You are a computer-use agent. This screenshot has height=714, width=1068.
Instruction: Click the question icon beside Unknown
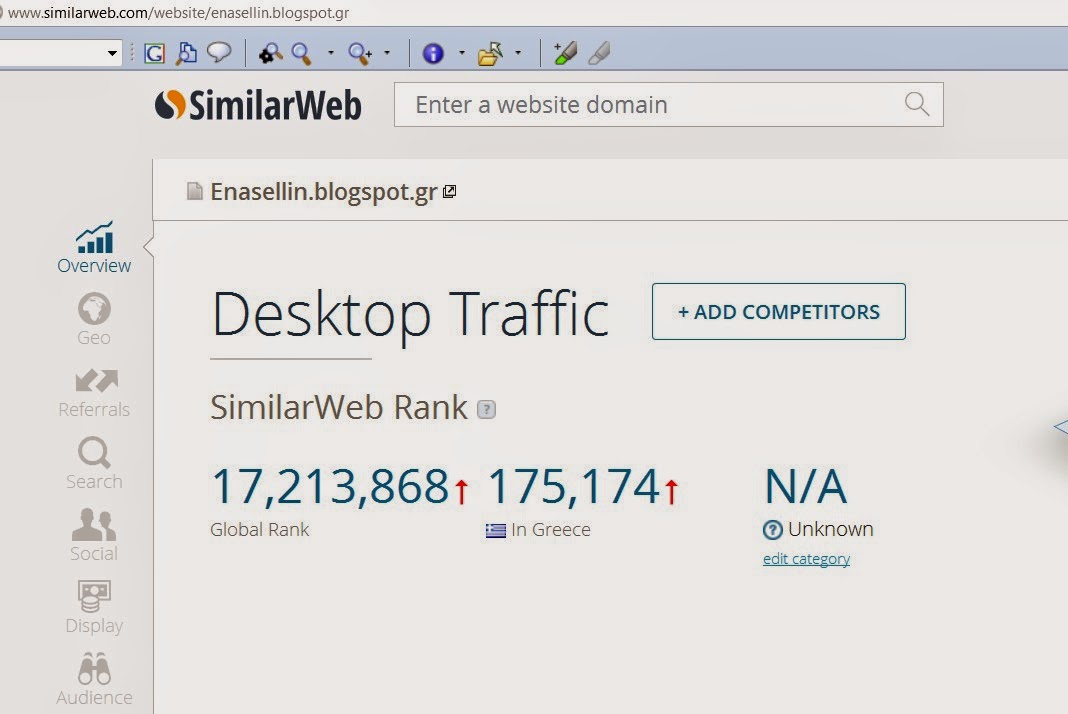tap(772, 529)
